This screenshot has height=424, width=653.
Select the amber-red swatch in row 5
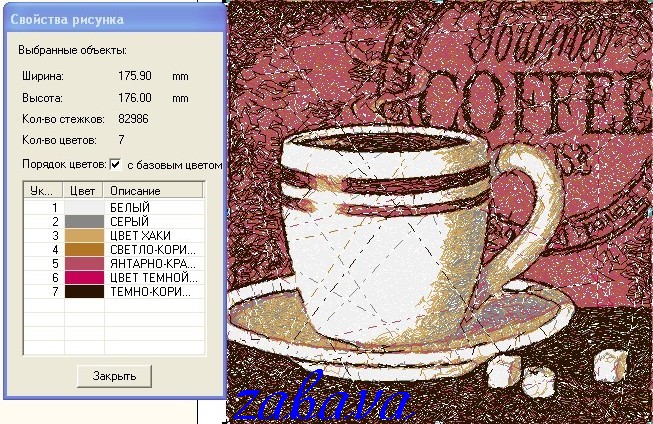click(84, 263)
